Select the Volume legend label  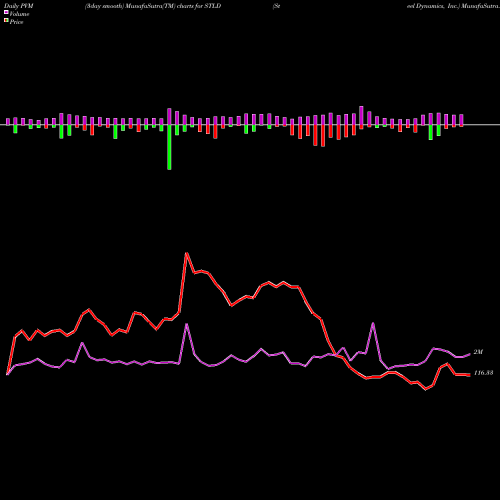[19, 14]
